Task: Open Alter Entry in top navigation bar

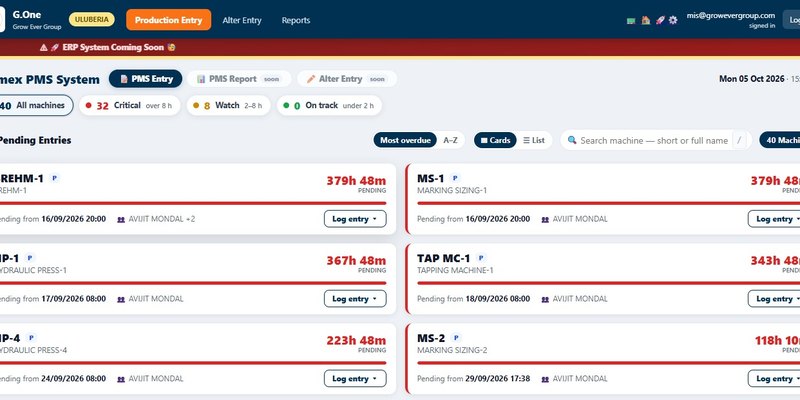Action: pyautogui.click(x=242, y=20)
